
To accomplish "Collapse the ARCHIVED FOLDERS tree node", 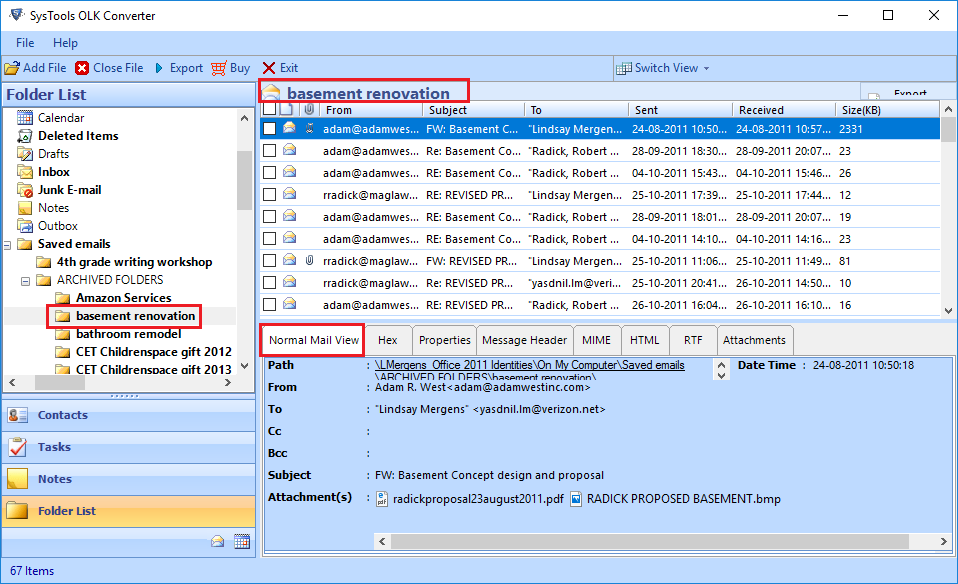I will point(26,281).
